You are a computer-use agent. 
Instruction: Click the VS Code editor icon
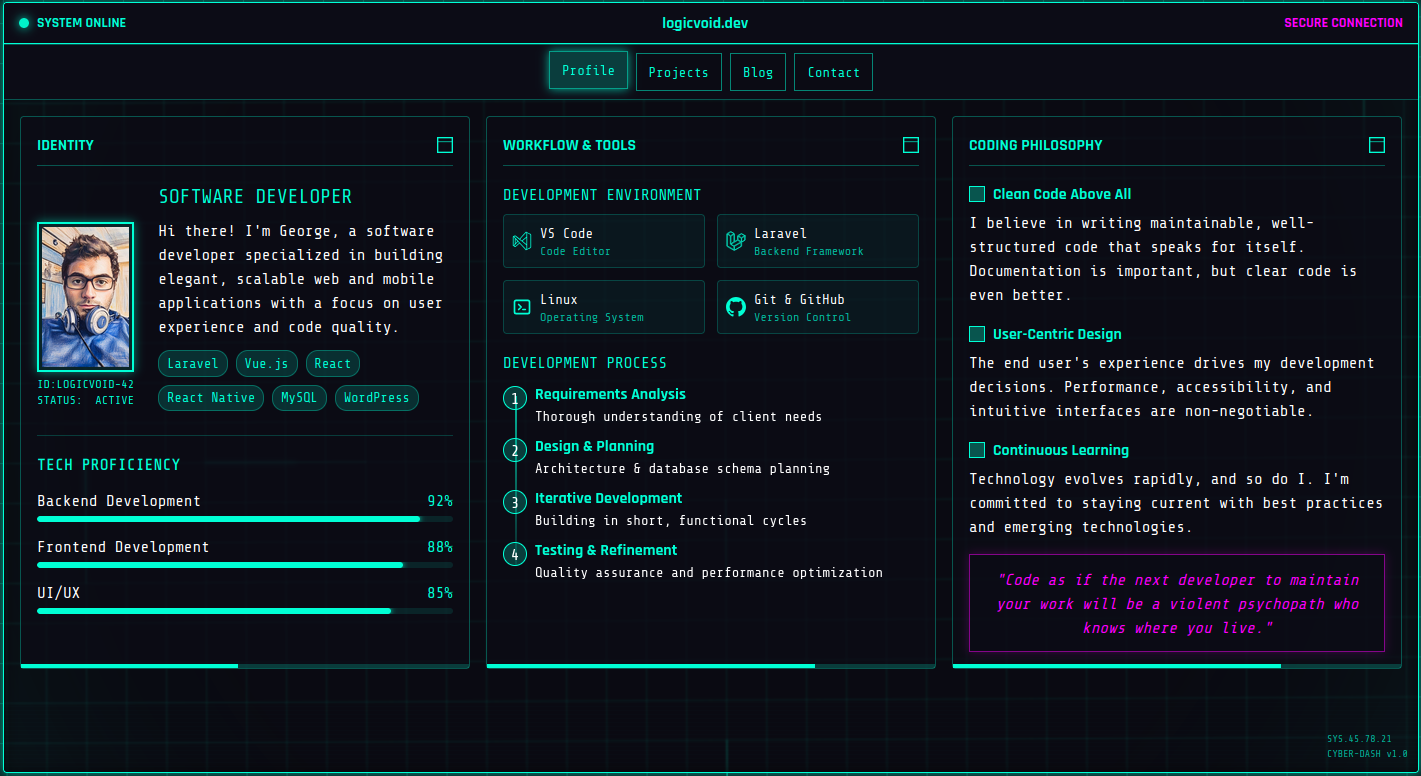521,241
